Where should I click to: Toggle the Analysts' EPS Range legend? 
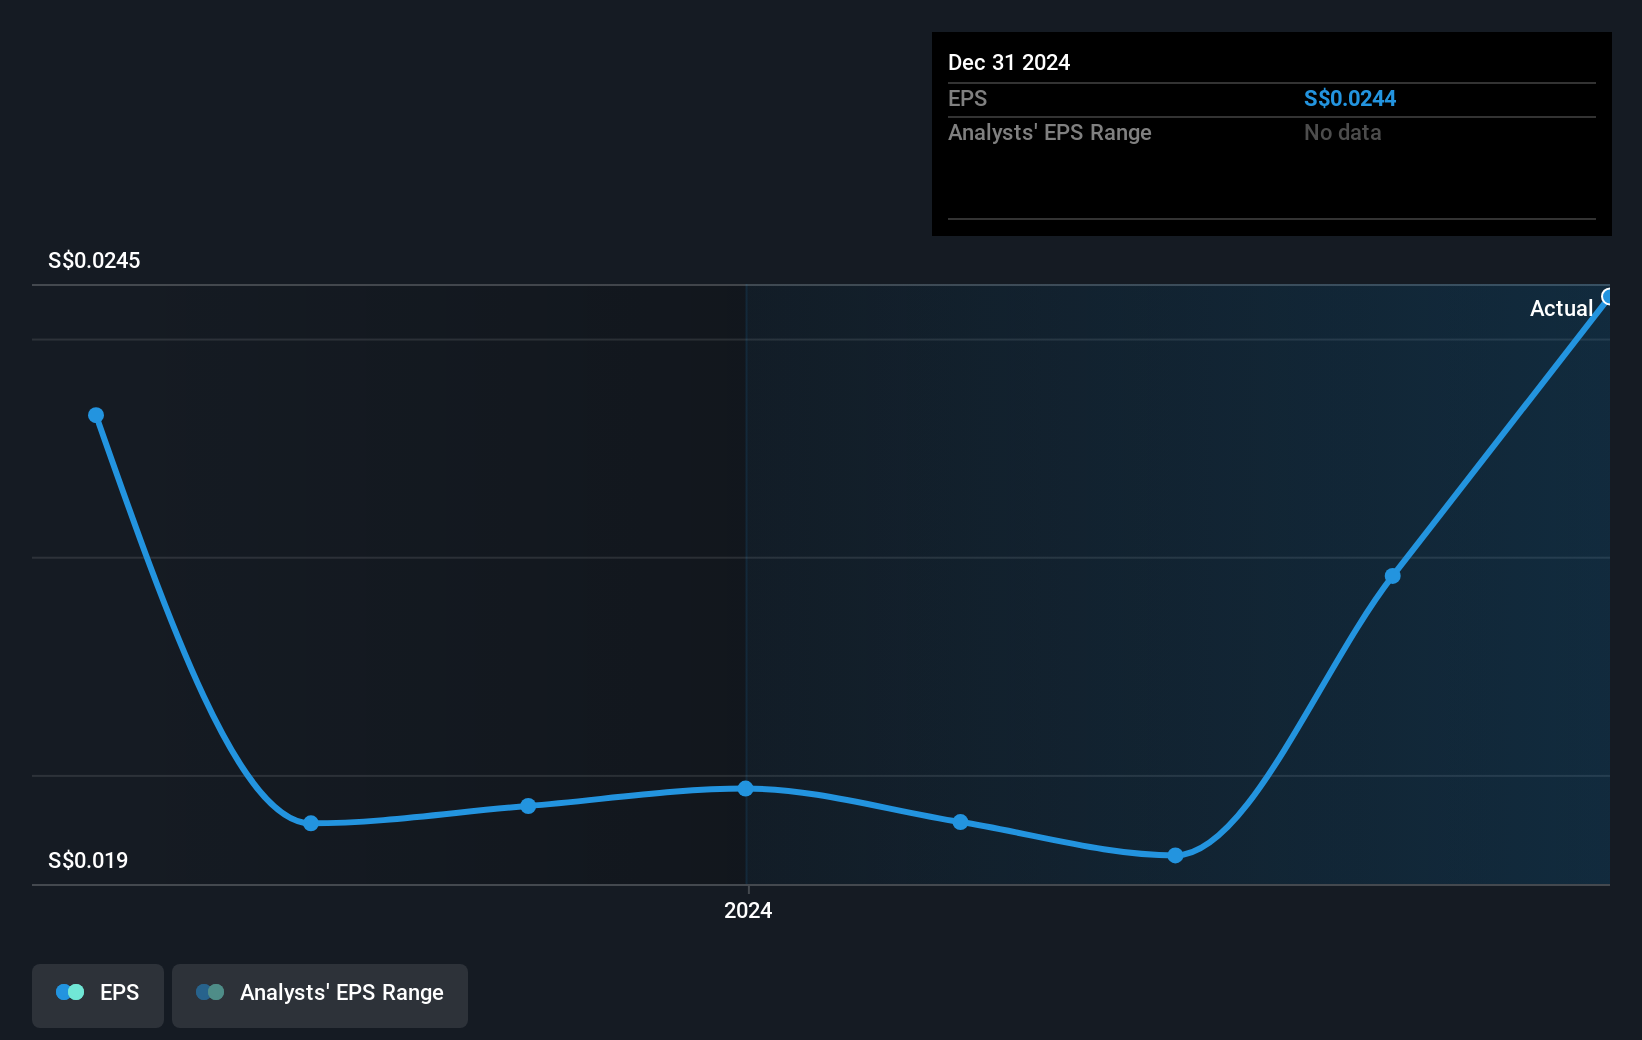click(x=320, y=995)
